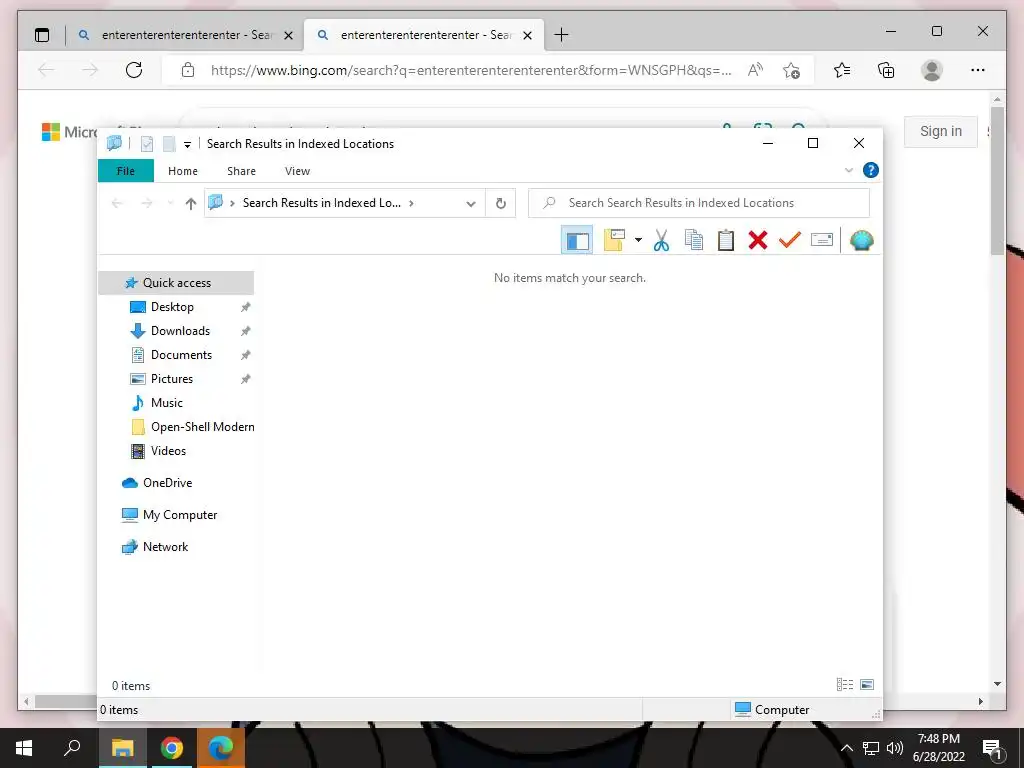Open Edge Settings and more menu
Screen dimensions: 1024x768
click(978, 71)
